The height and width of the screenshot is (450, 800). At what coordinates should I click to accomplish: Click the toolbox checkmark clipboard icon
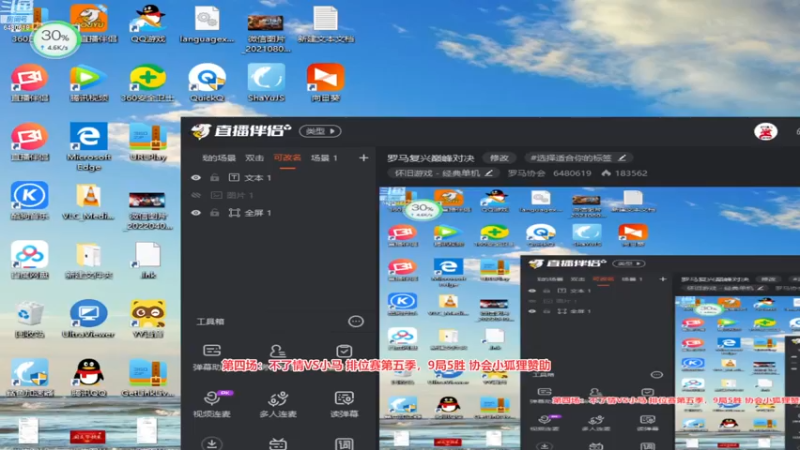point(344,351)
